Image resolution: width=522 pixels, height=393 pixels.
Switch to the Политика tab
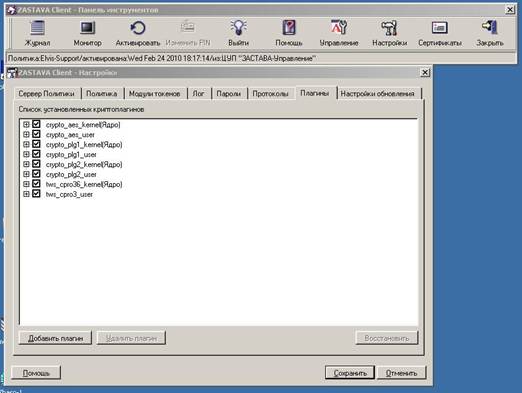[x=102, y=94]
